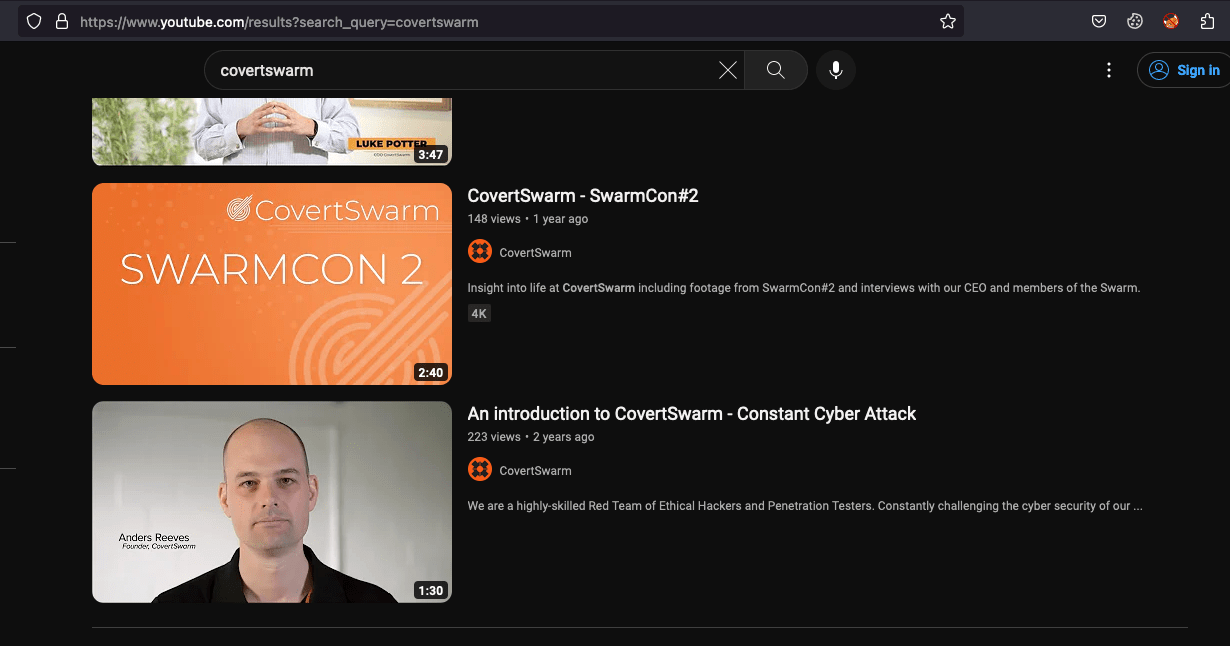The height and width of the screenshot is (646, 1230).
Task: Clear the search query with the X icon
Action: pos(728,70)
